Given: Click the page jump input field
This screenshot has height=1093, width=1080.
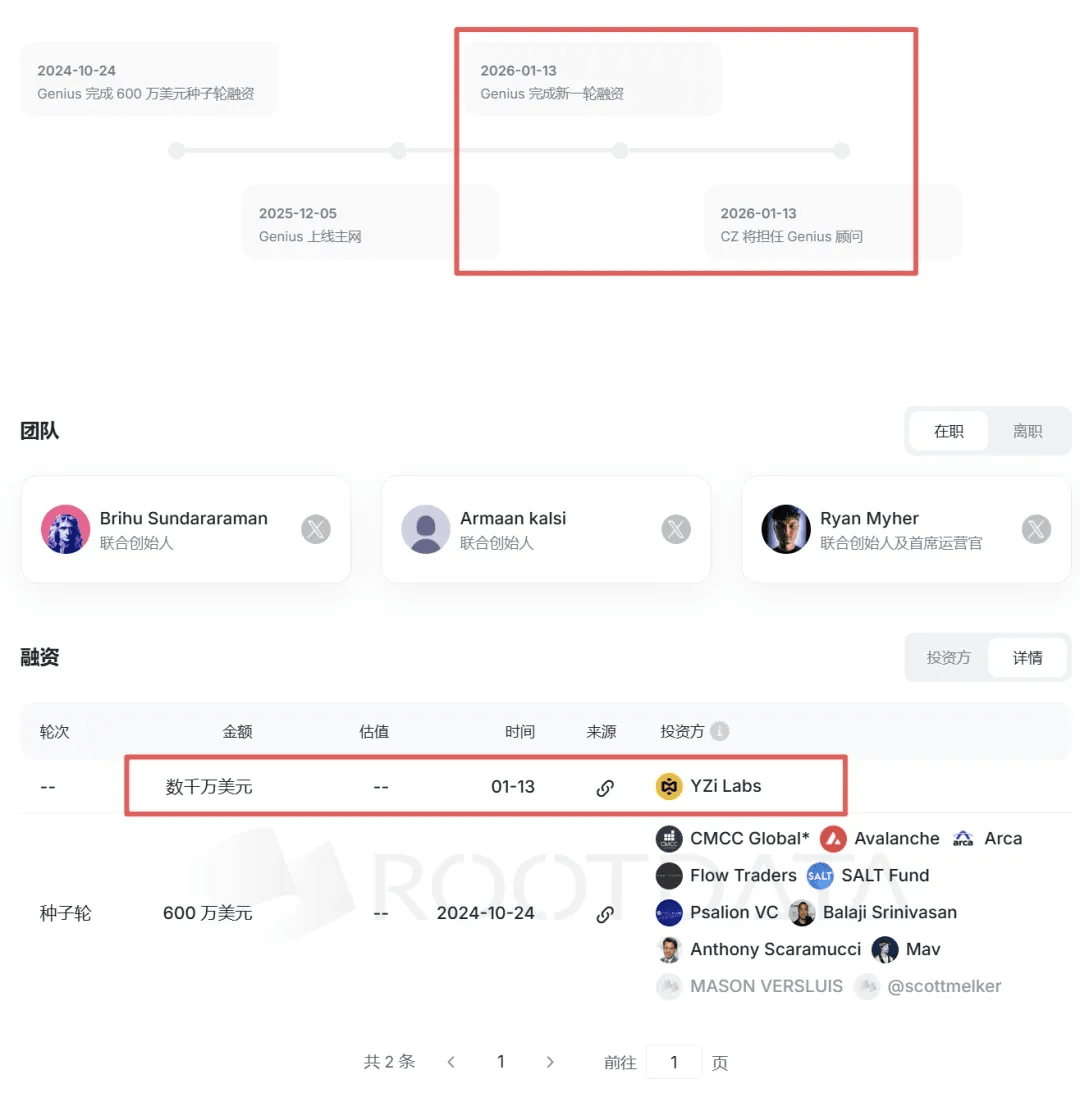Looking at the screenshot, I should tap(674, 1062).
